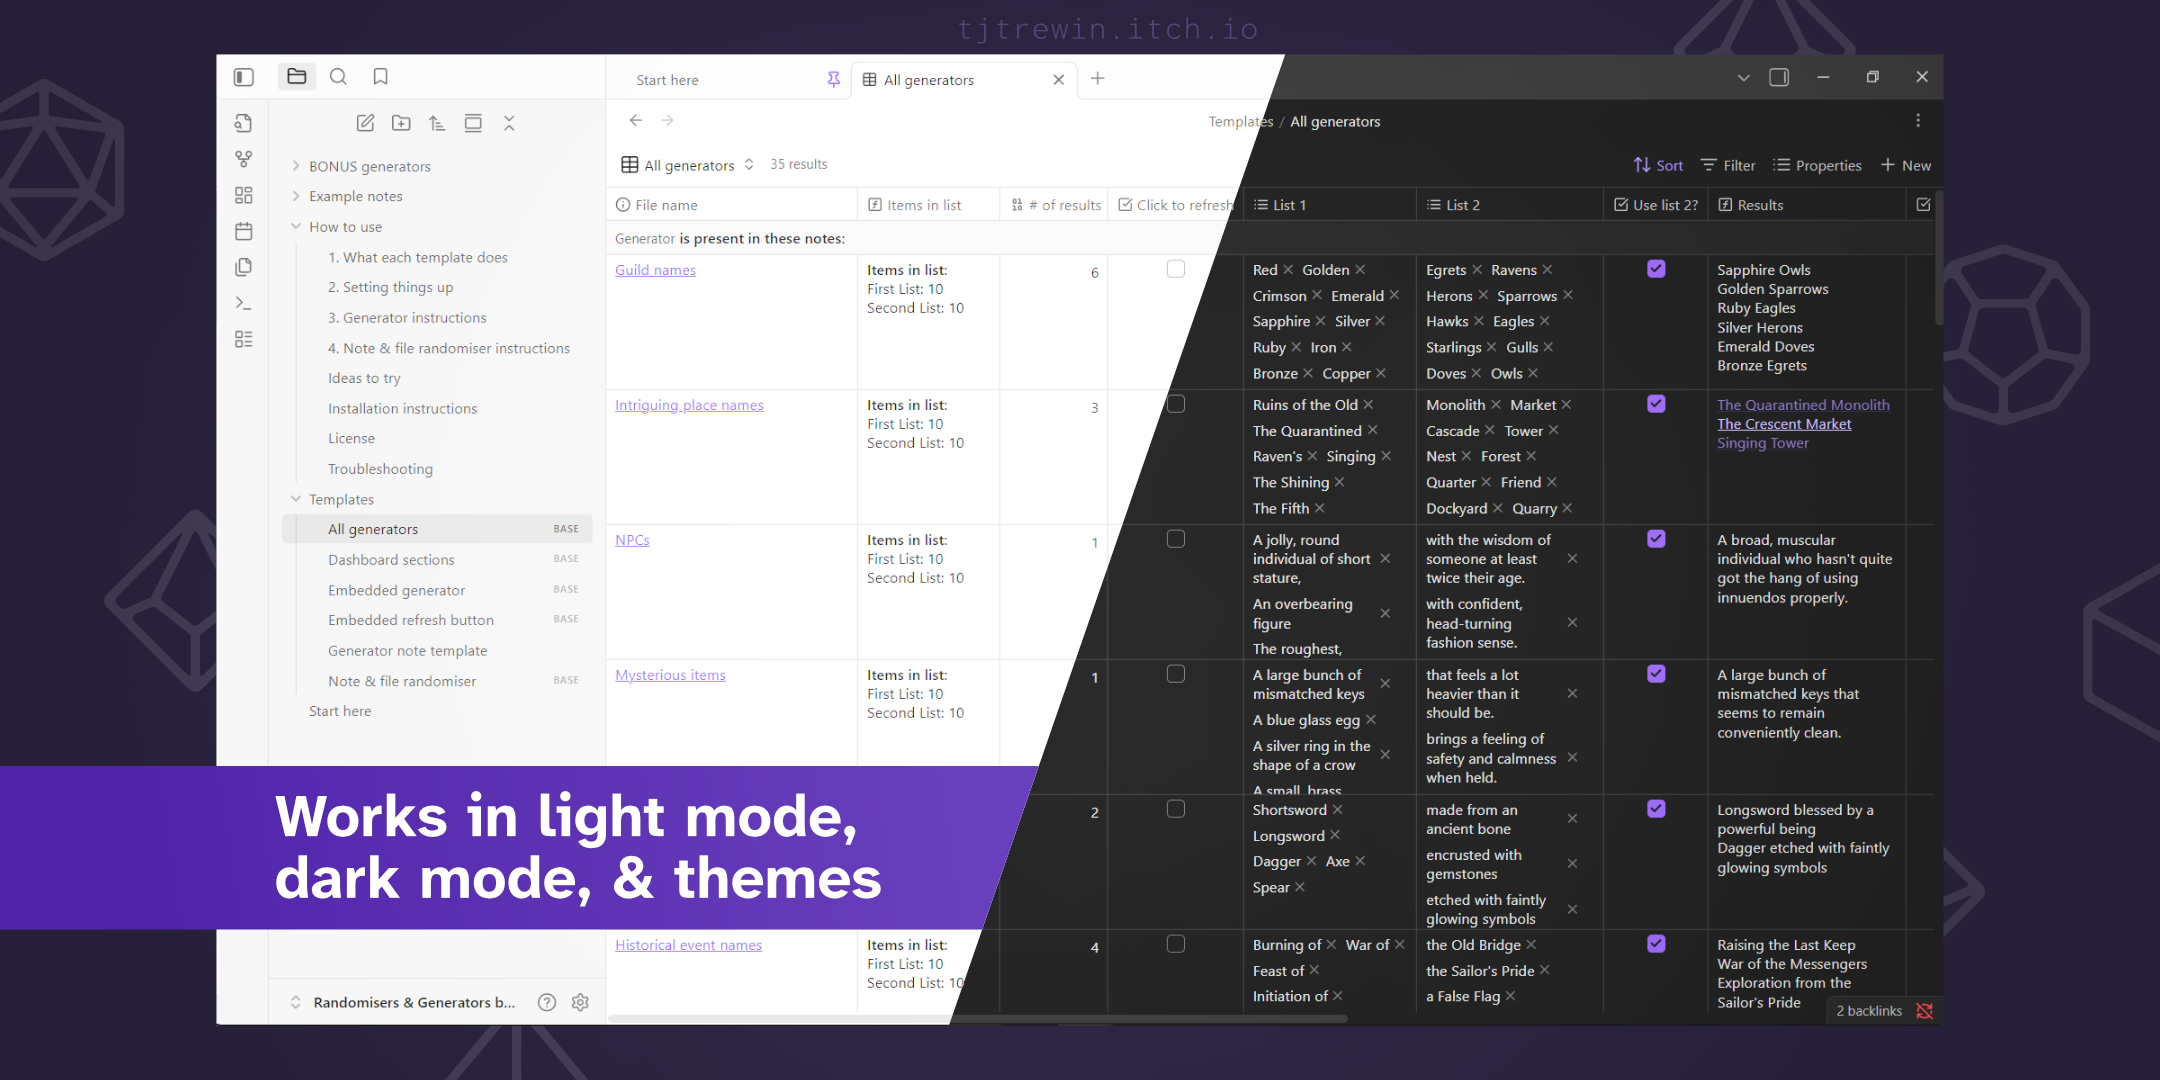Create new folder in file explorer
2160x1080 pixels.
click(401, 123)
